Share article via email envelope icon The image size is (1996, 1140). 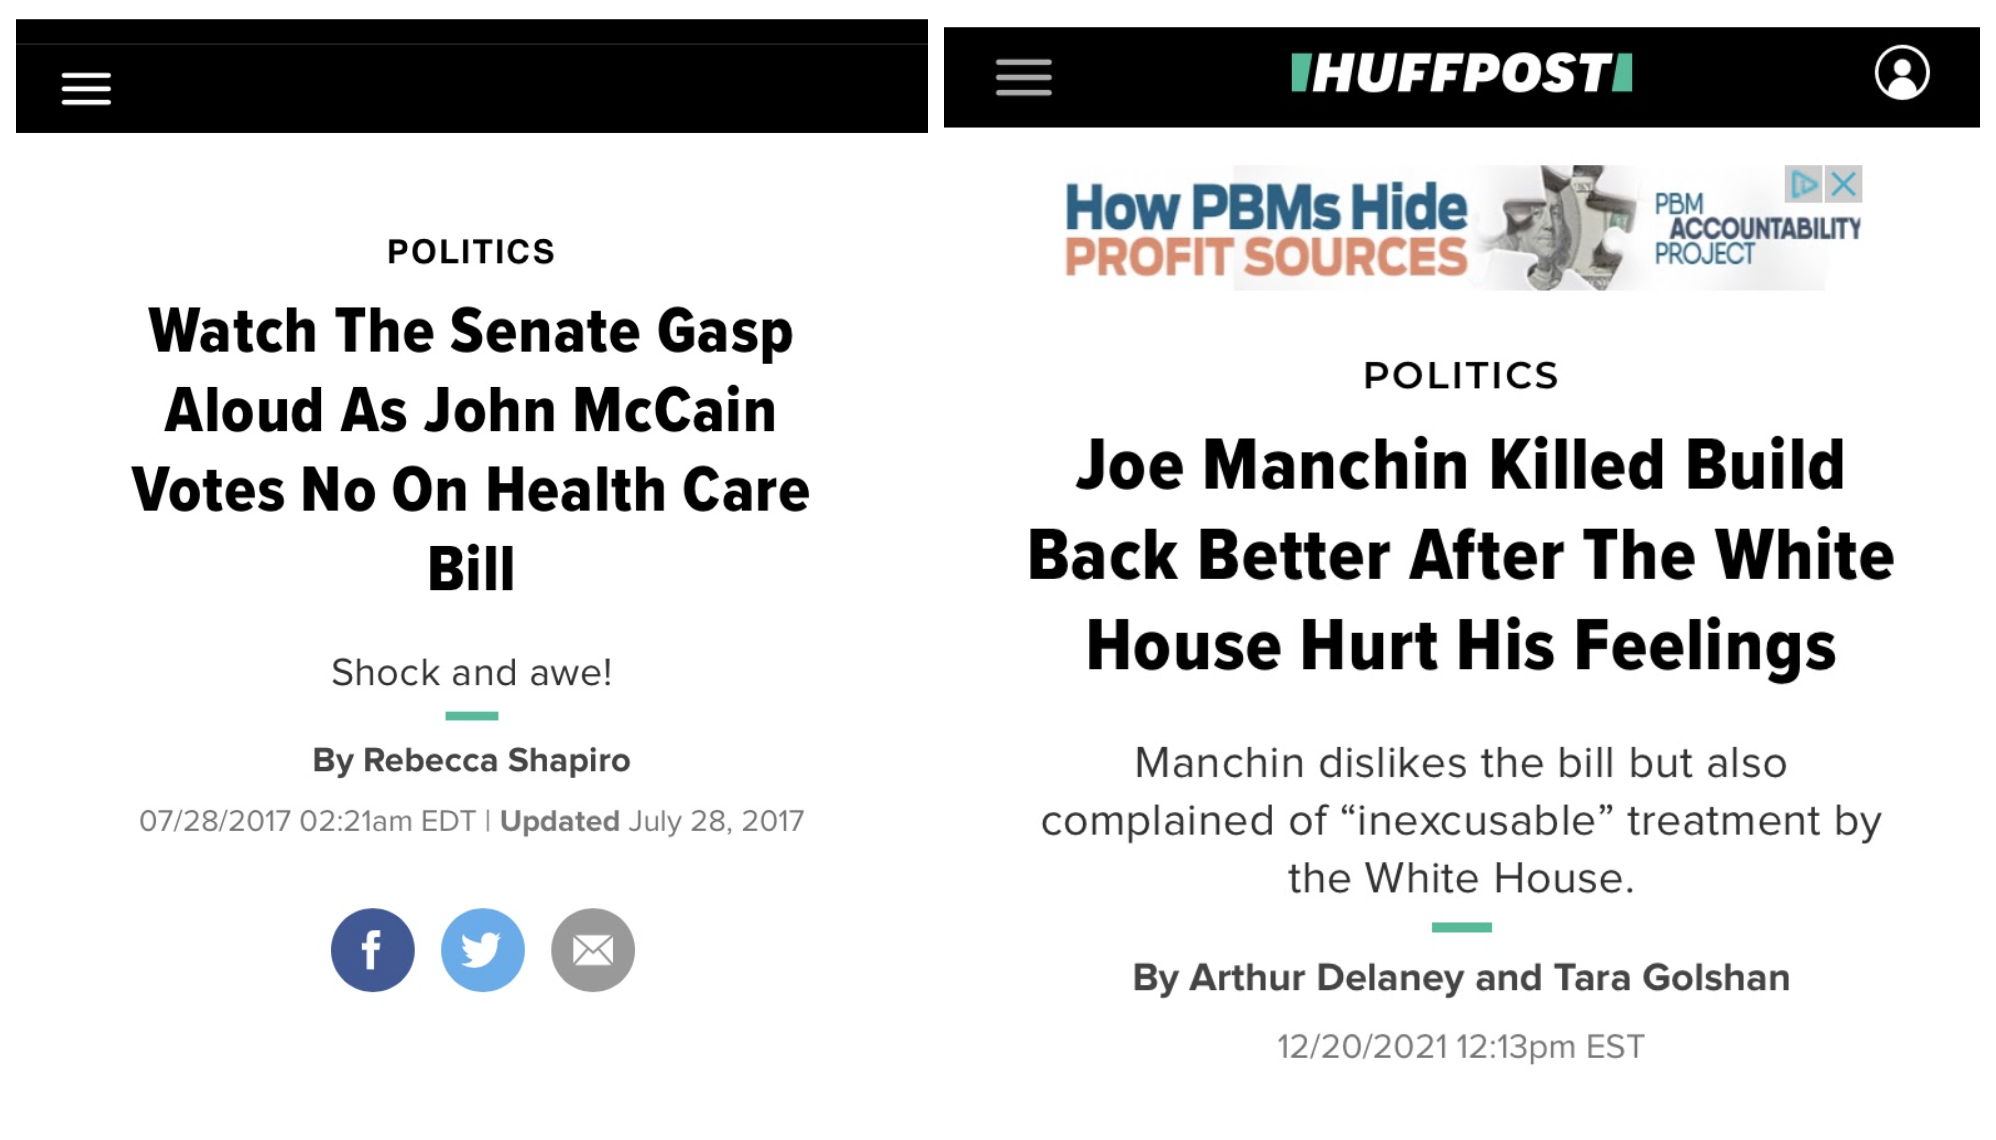click(592, 949)
